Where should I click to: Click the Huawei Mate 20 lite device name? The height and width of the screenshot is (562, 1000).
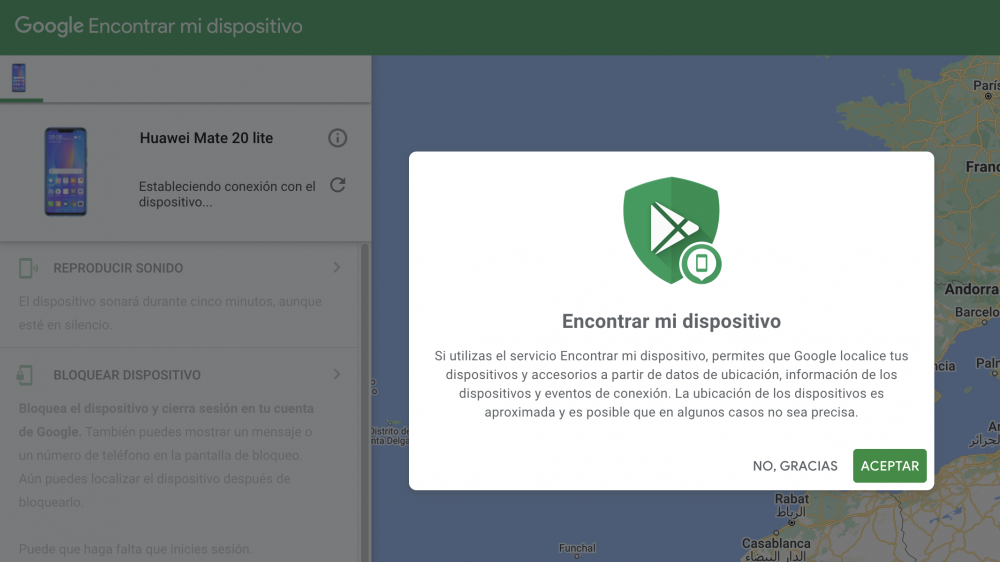click(206, 138)
